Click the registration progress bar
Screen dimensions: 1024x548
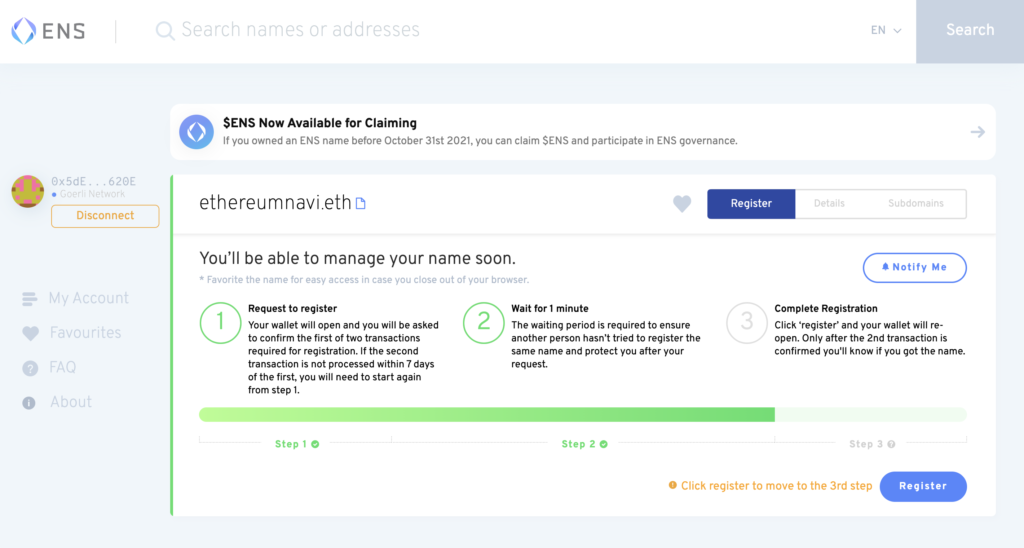click(x=583, y=414)
